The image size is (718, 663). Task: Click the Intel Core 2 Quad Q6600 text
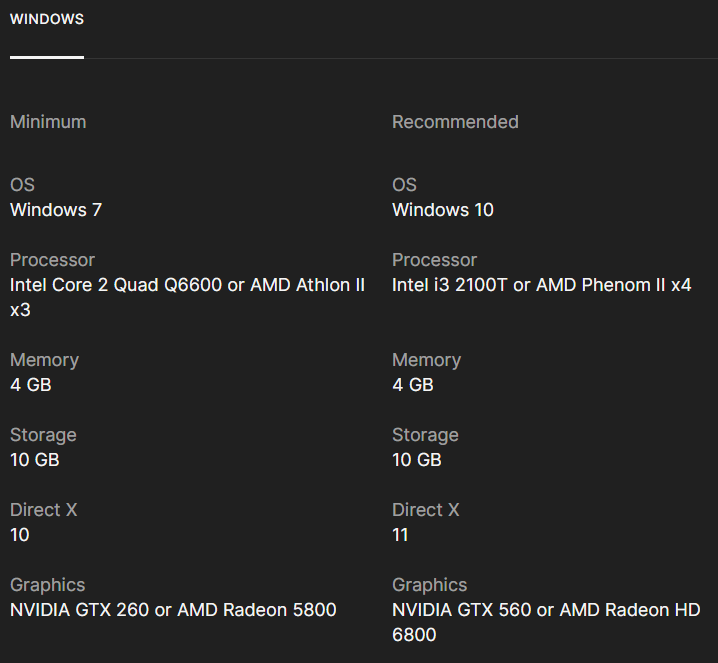pos(117,285)
